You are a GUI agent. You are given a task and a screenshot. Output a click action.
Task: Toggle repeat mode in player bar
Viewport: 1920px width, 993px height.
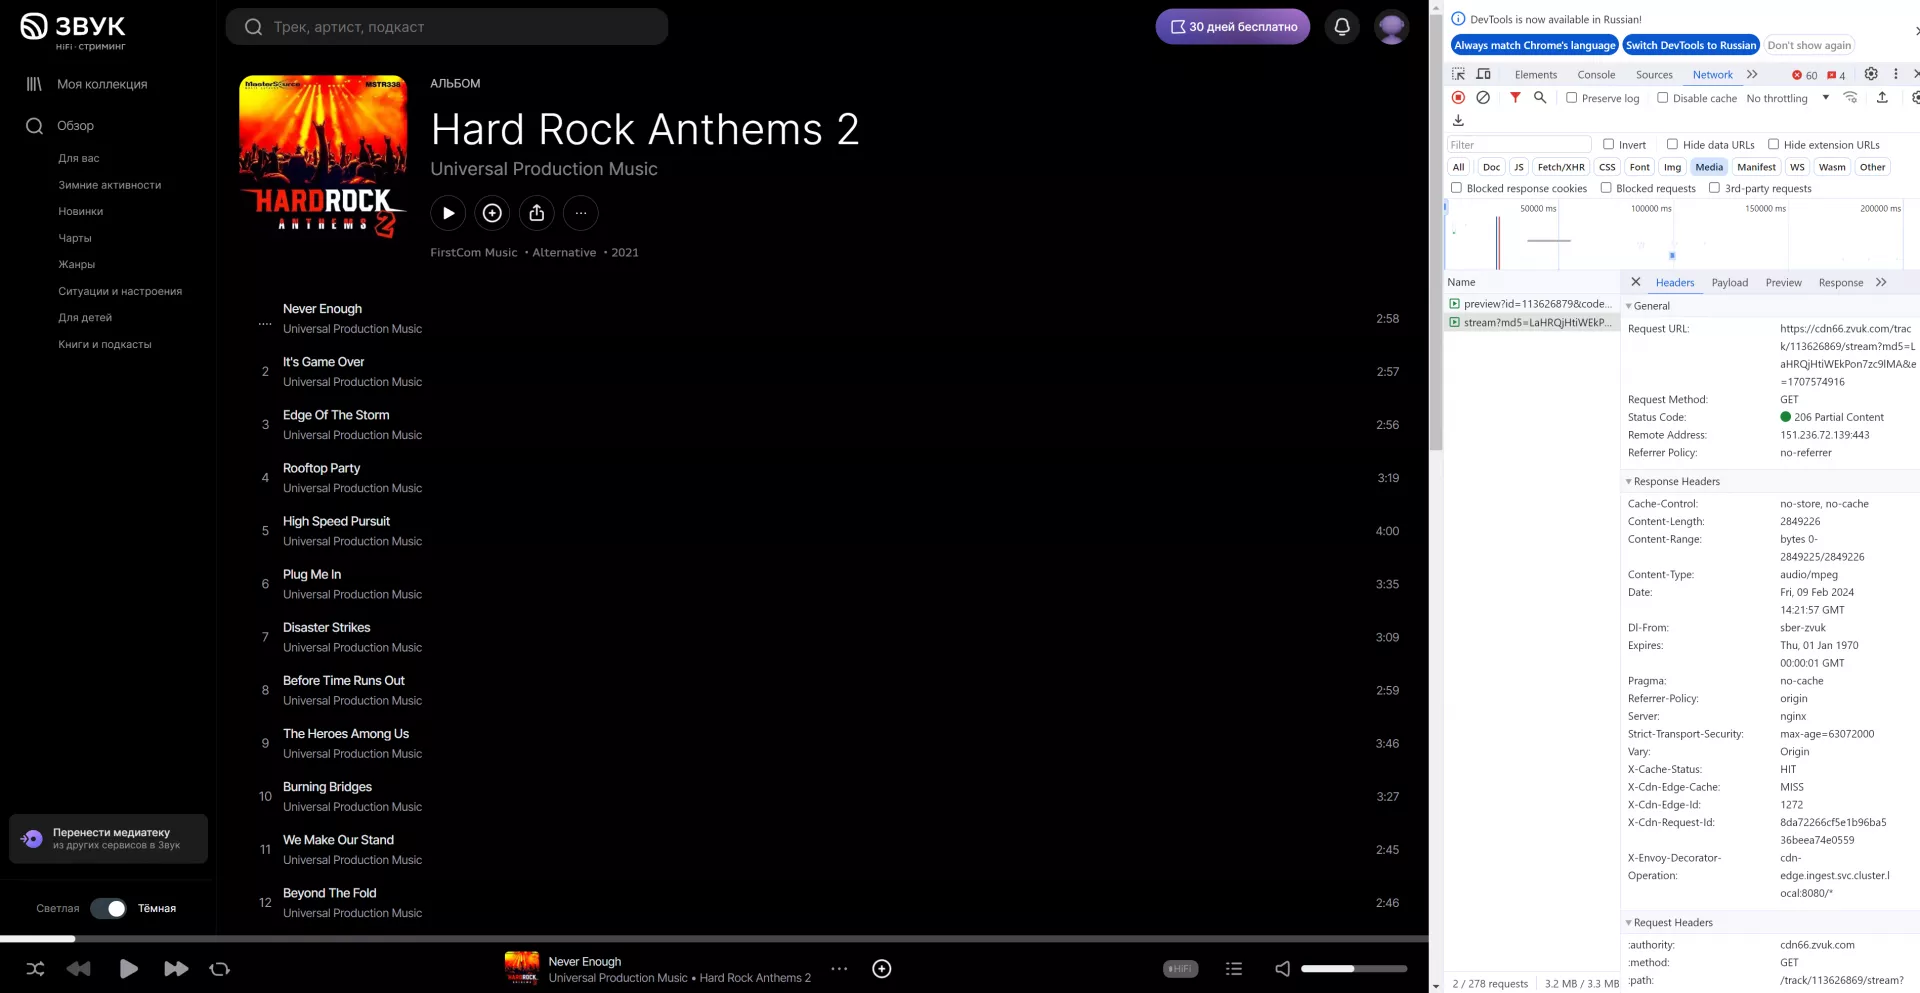pyautogui.click(x=220, y=968)
